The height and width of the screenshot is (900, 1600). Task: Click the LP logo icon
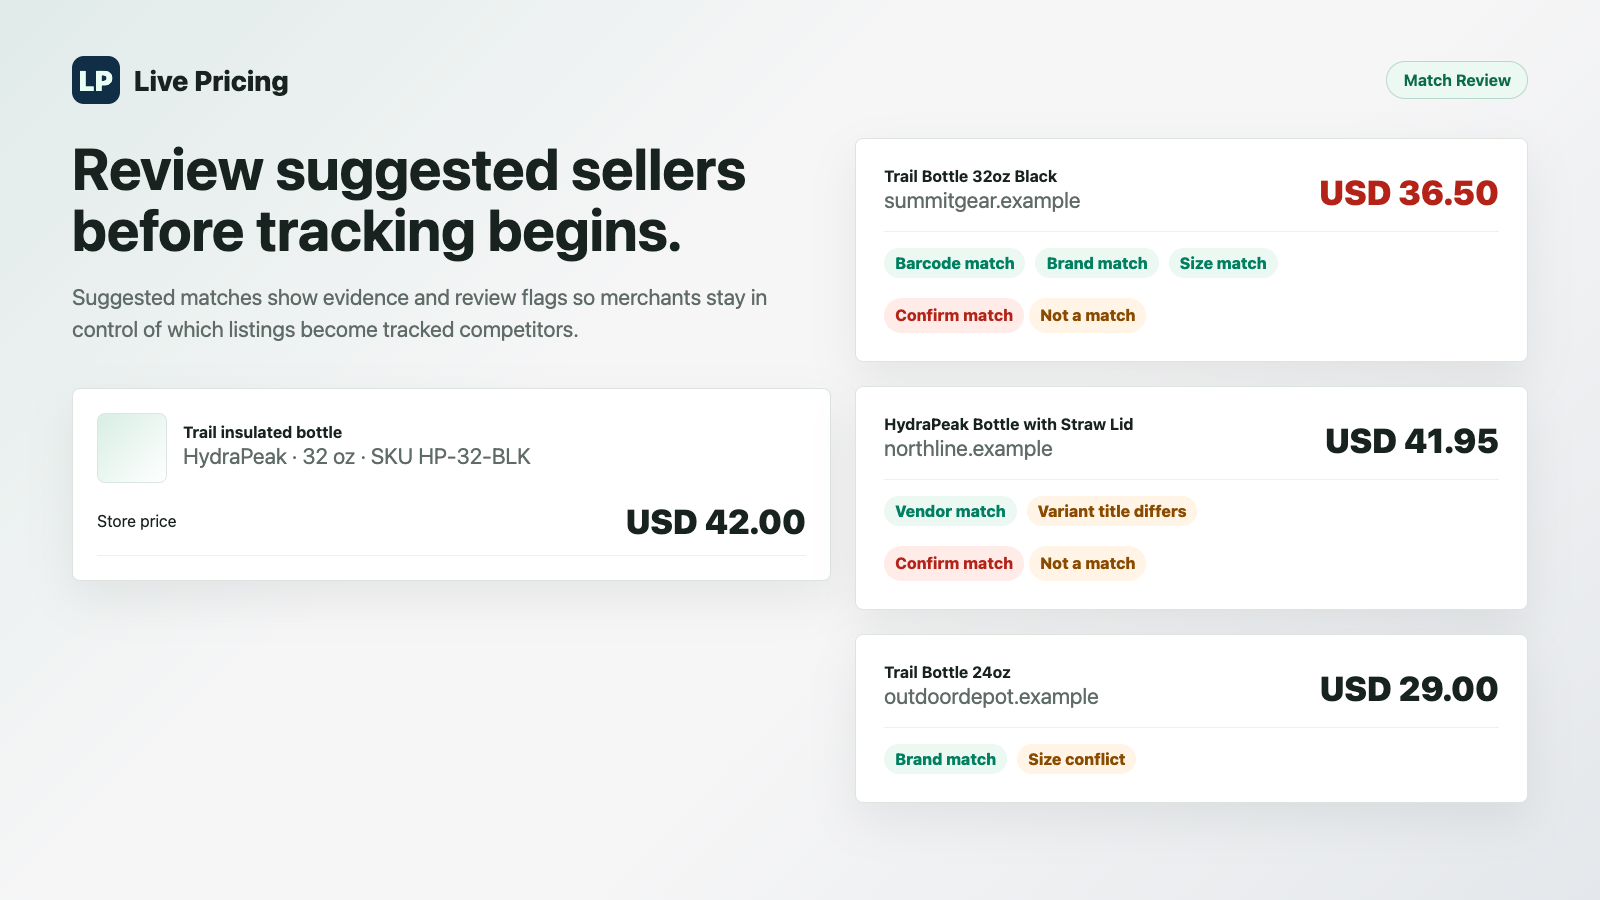[96, 80]
